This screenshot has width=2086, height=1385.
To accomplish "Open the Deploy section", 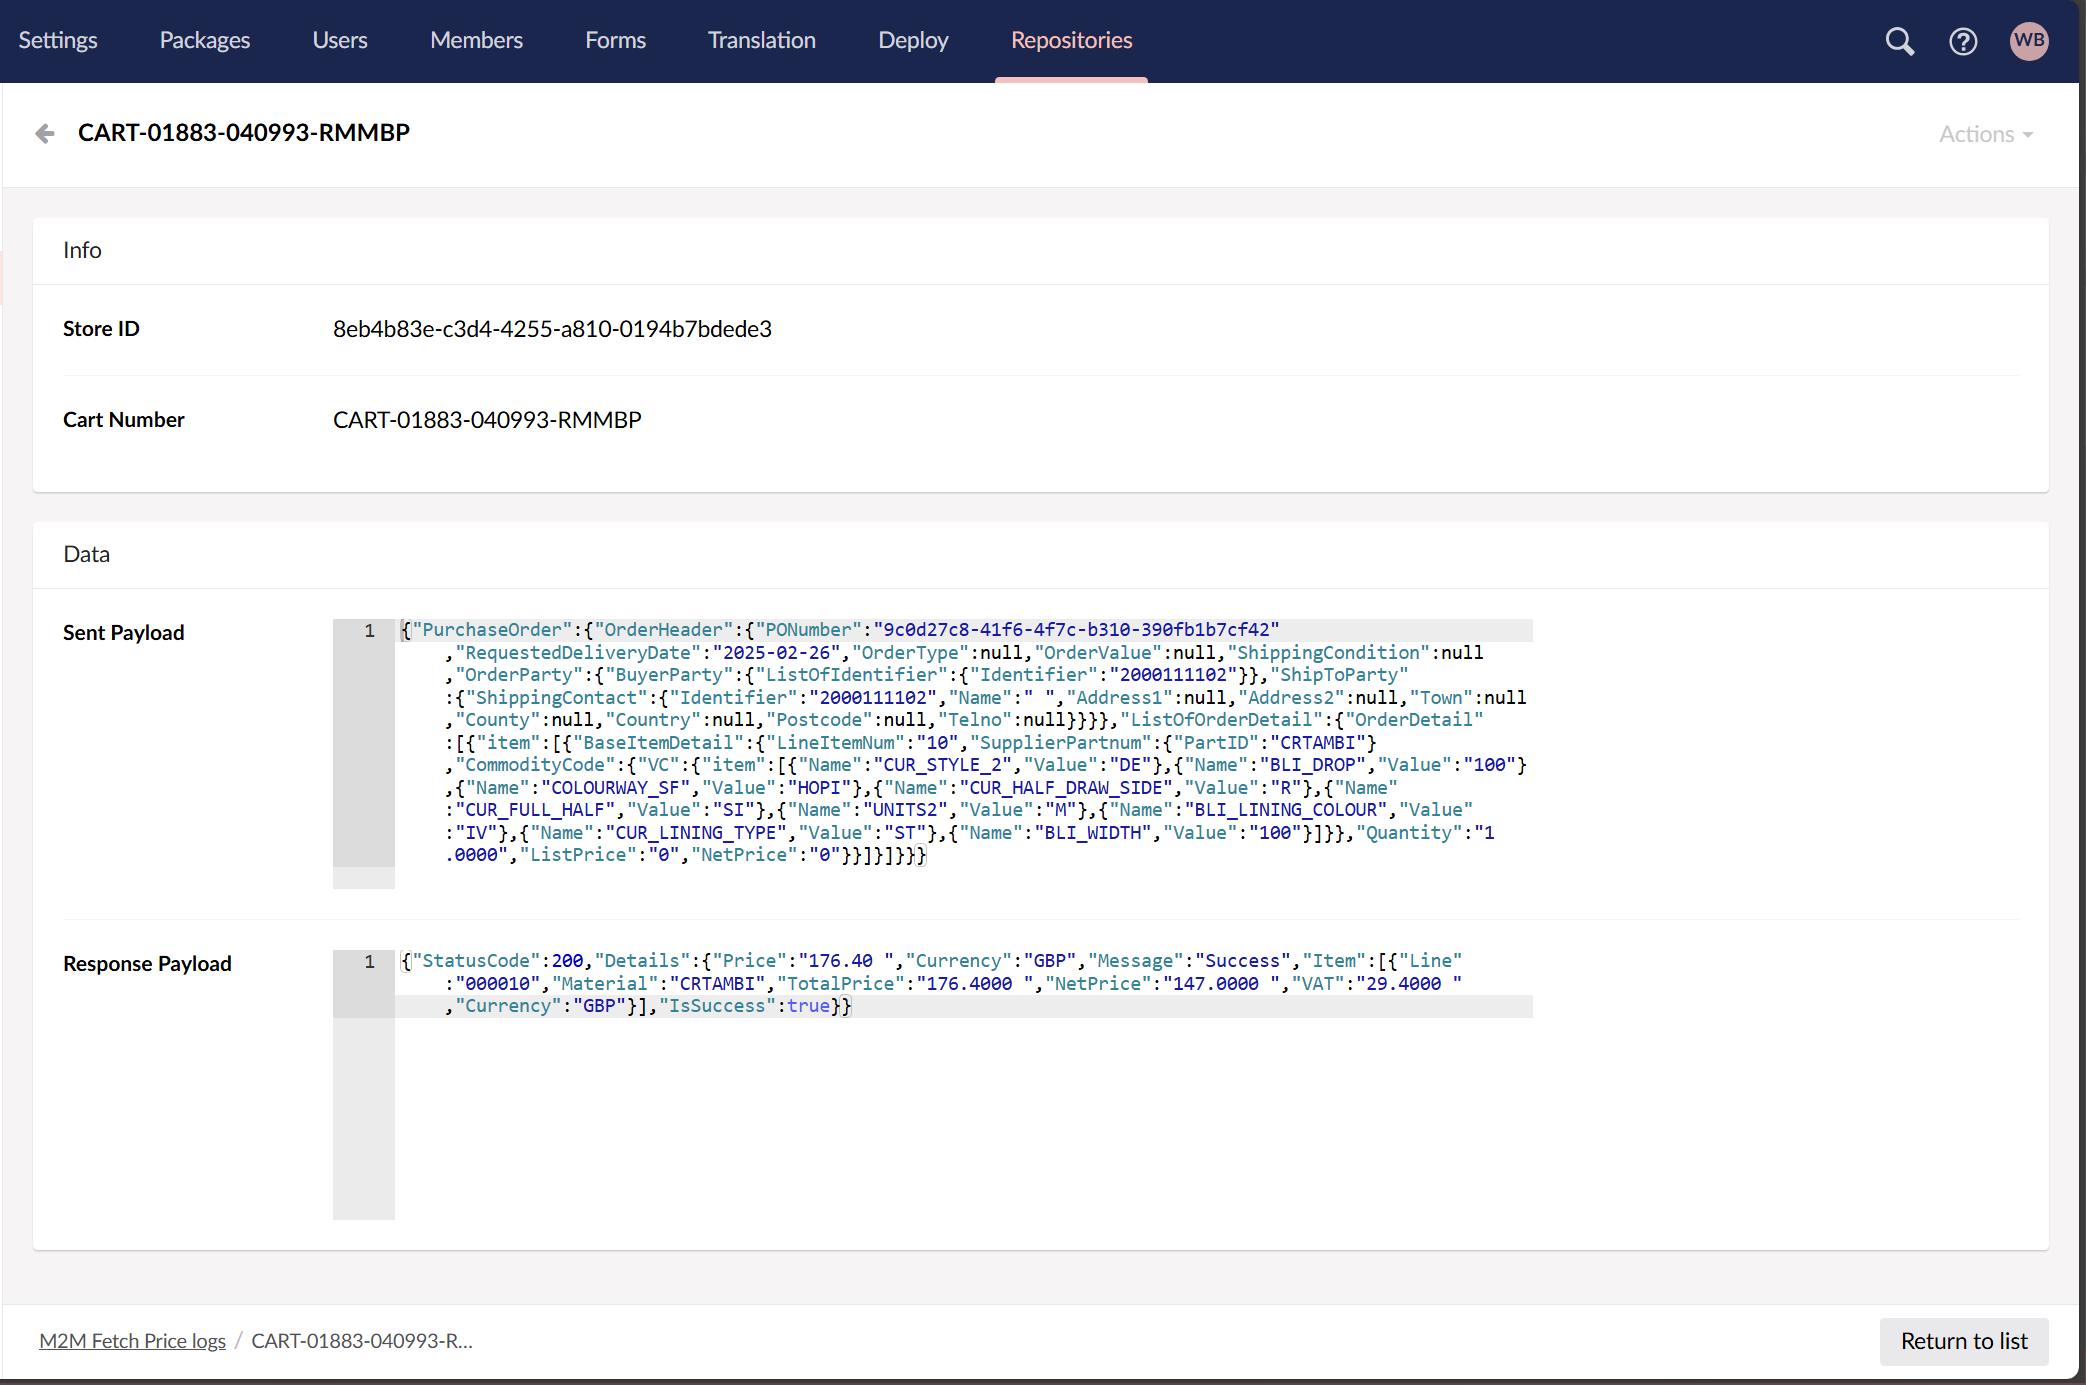I will (x=913, y=40).
